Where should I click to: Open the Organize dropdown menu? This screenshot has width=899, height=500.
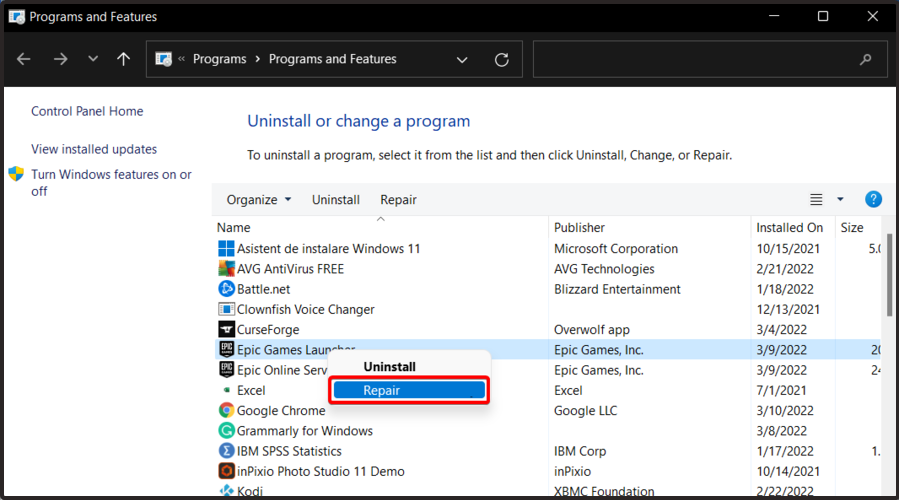coord(259,200)
